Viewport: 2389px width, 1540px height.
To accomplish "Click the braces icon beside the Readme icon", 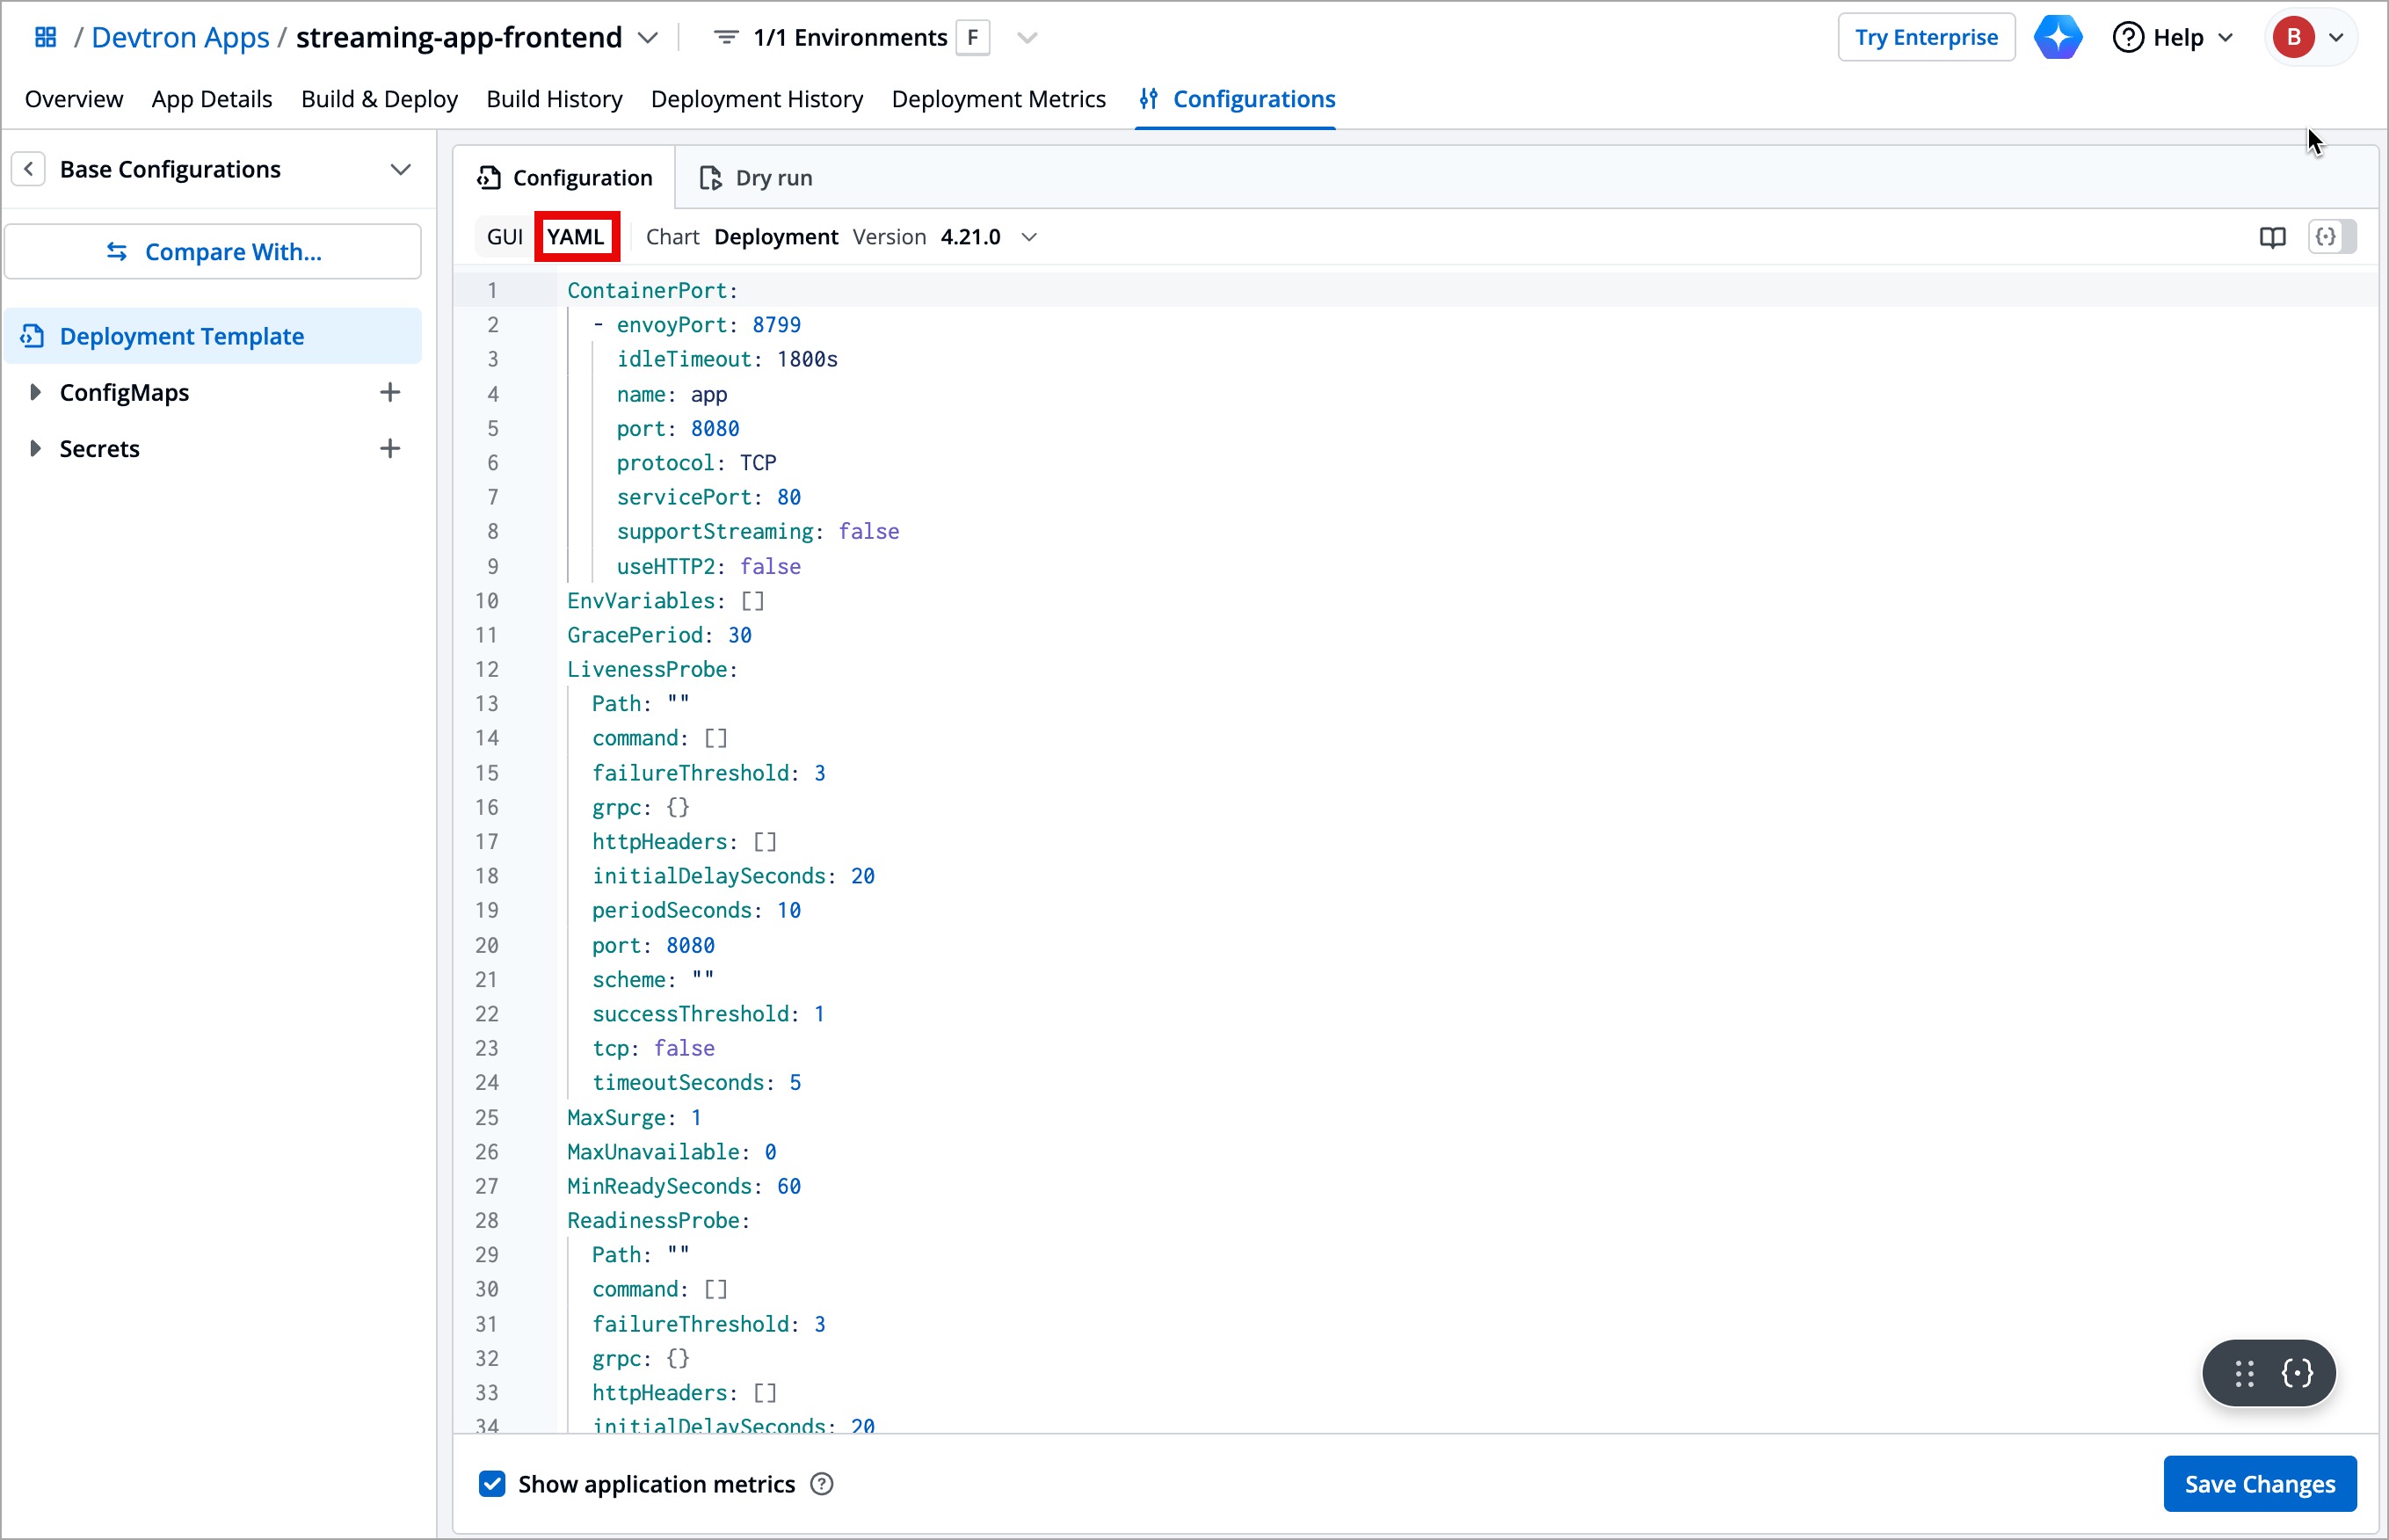I will point(2331,237).
